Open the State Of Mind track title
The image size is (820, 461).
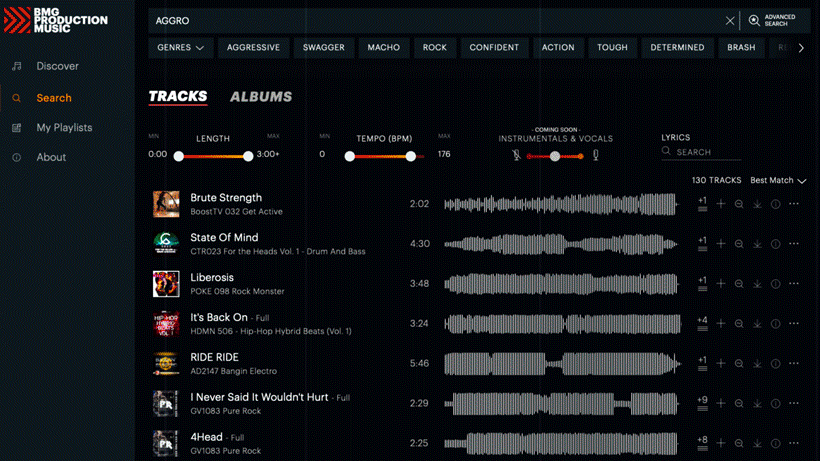click(224, 237)
